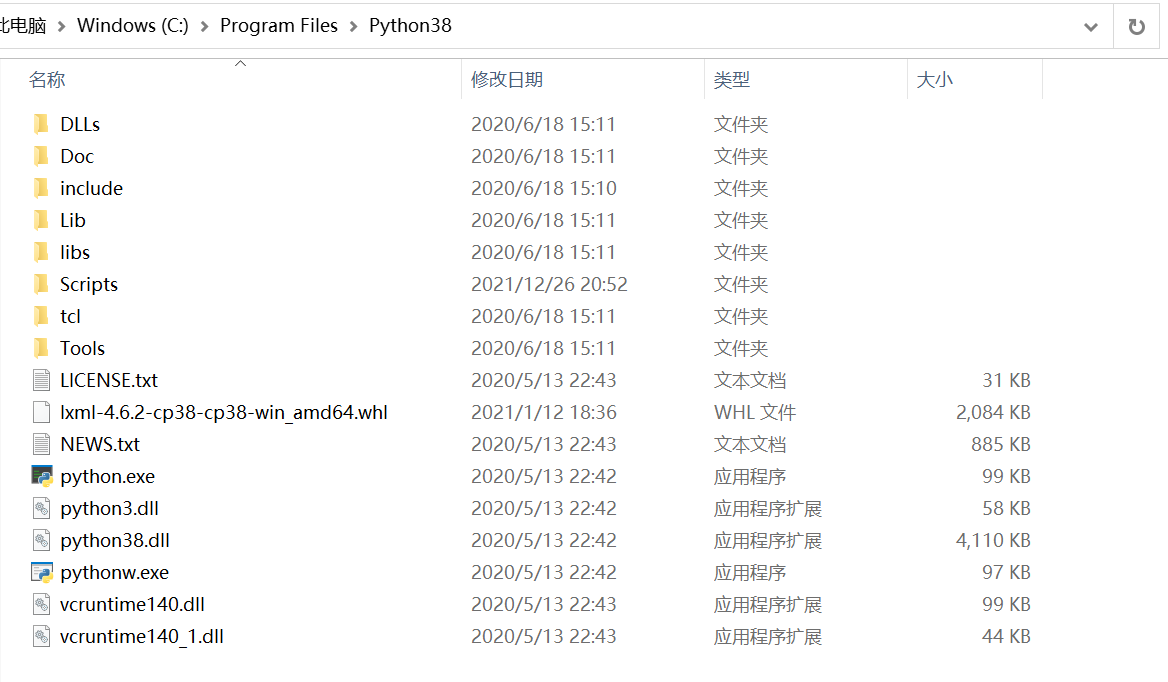Click the vcruntime140.dll file icon

(42, 605)
